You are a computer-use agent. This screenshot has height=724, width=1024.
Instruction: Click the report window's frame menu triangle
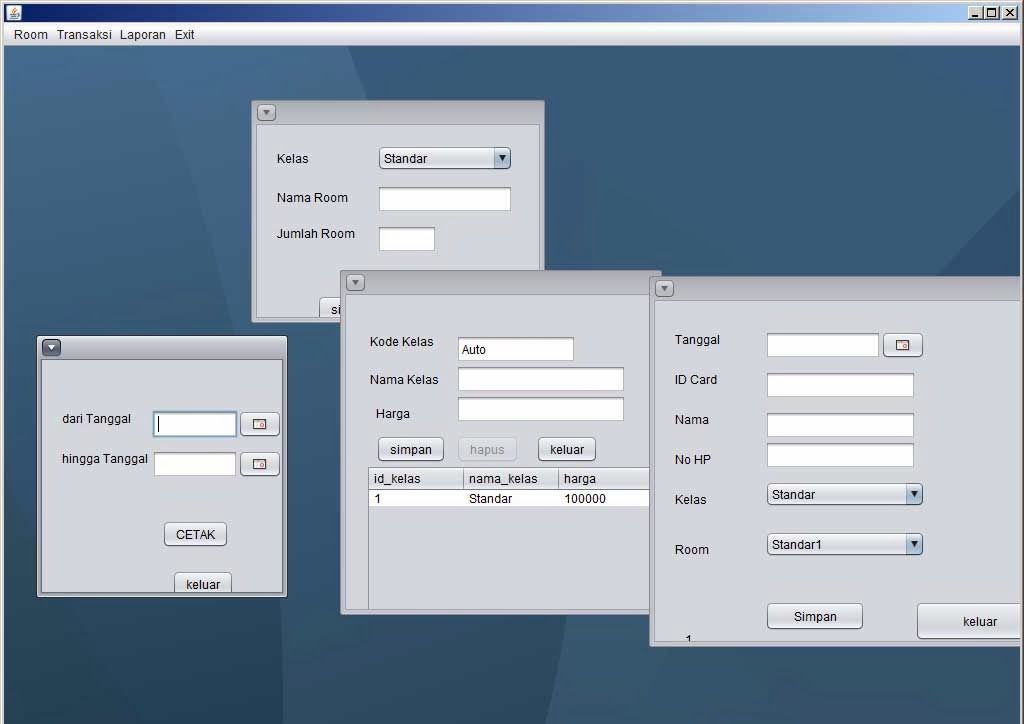51,346
